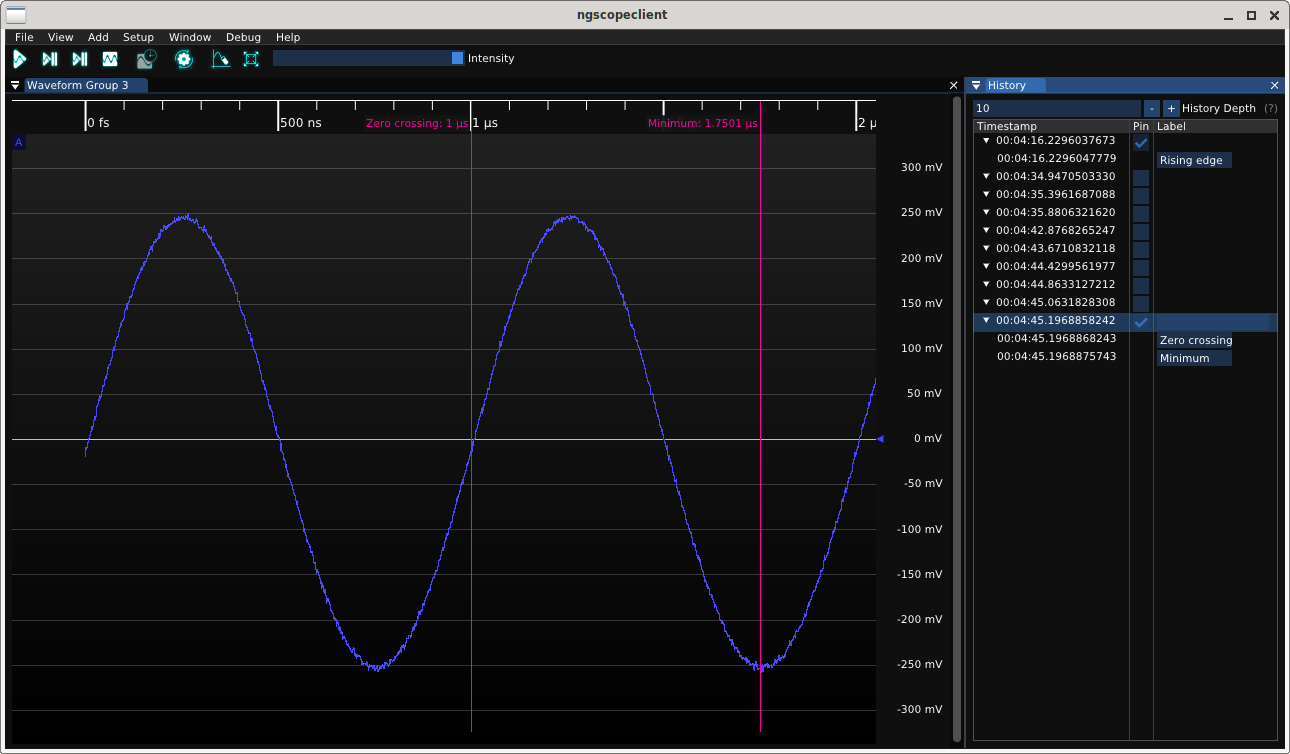
Task: Click the waveform area vertical scrollbar
Action: click(x=957, y=420)
